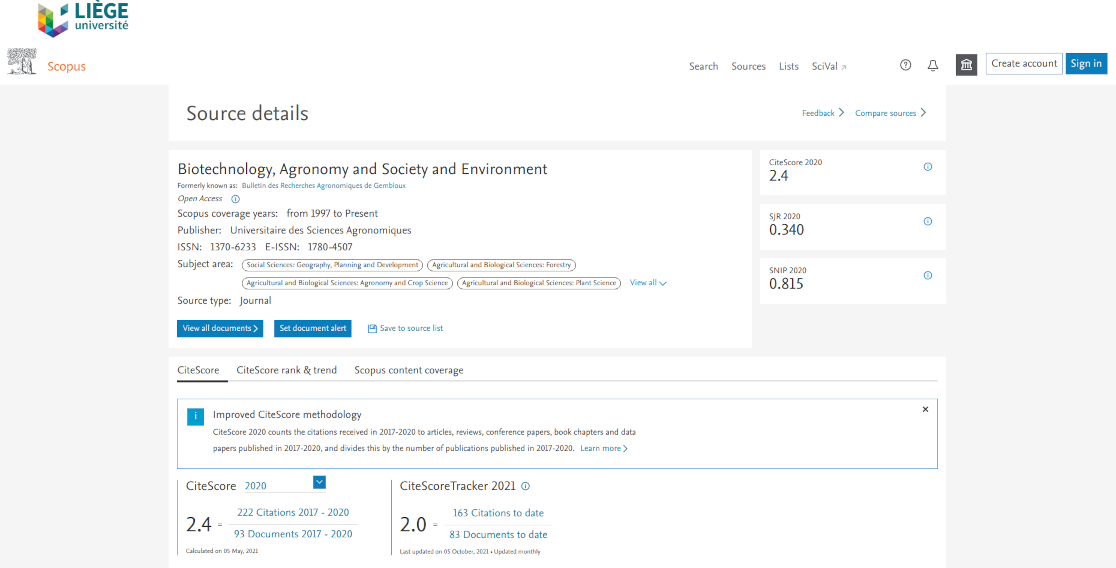Click the Liège université logo

click(x=83, y=19)
